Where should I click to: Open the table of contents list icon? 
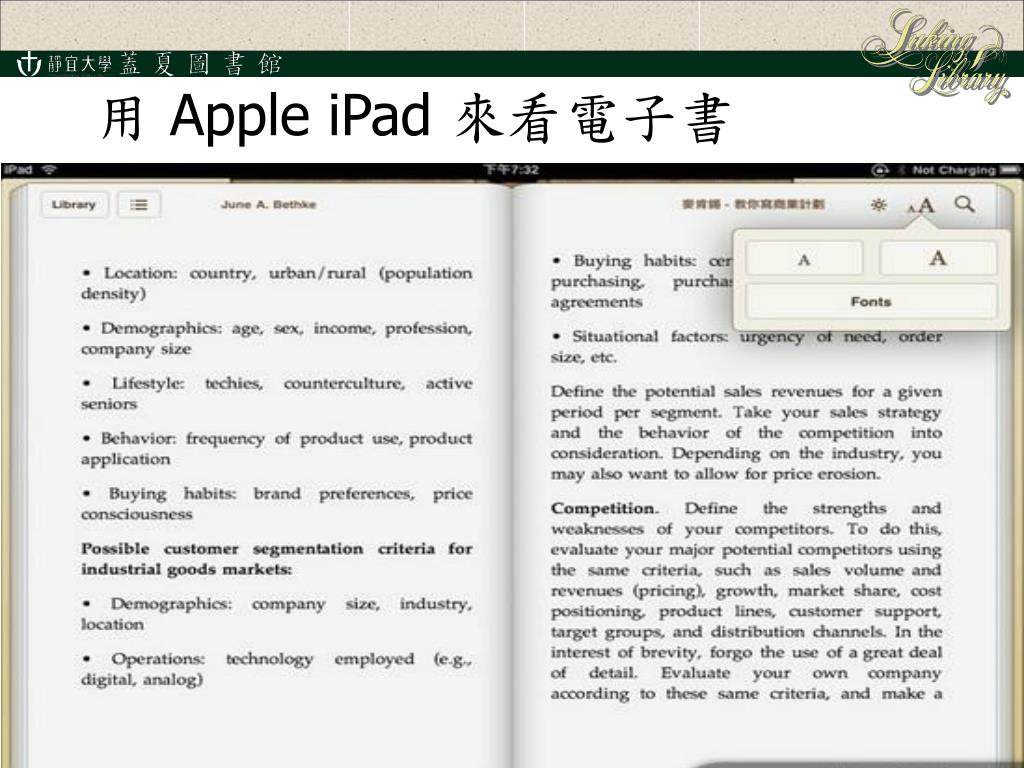point(138,204)
